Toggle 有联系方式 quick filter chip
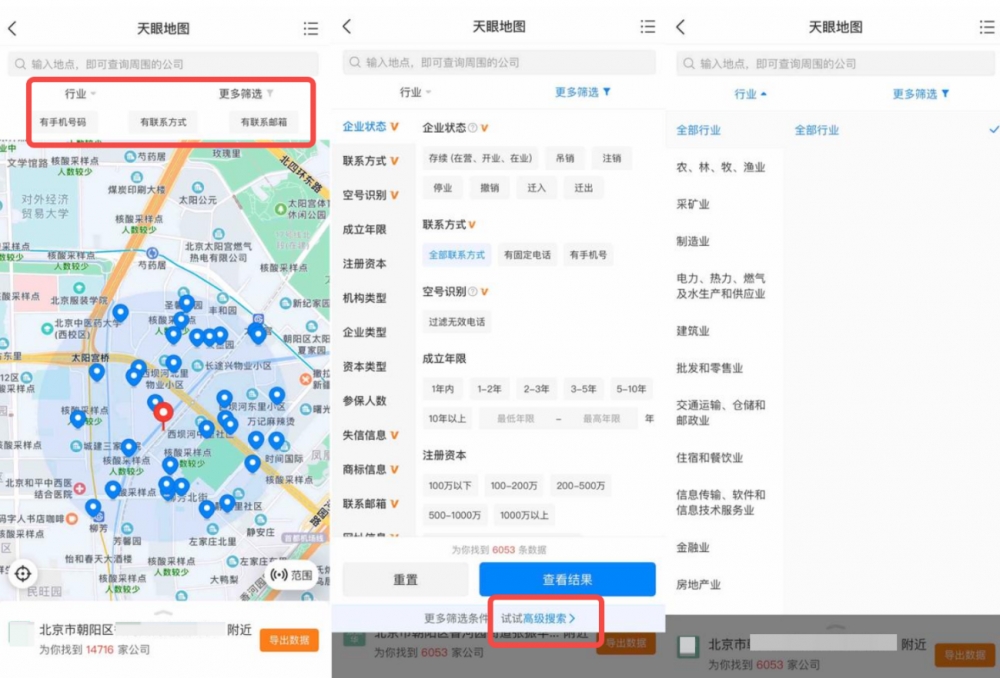Image resolution: width=1000 pixels, height=678 pixels. click(163, 122)
